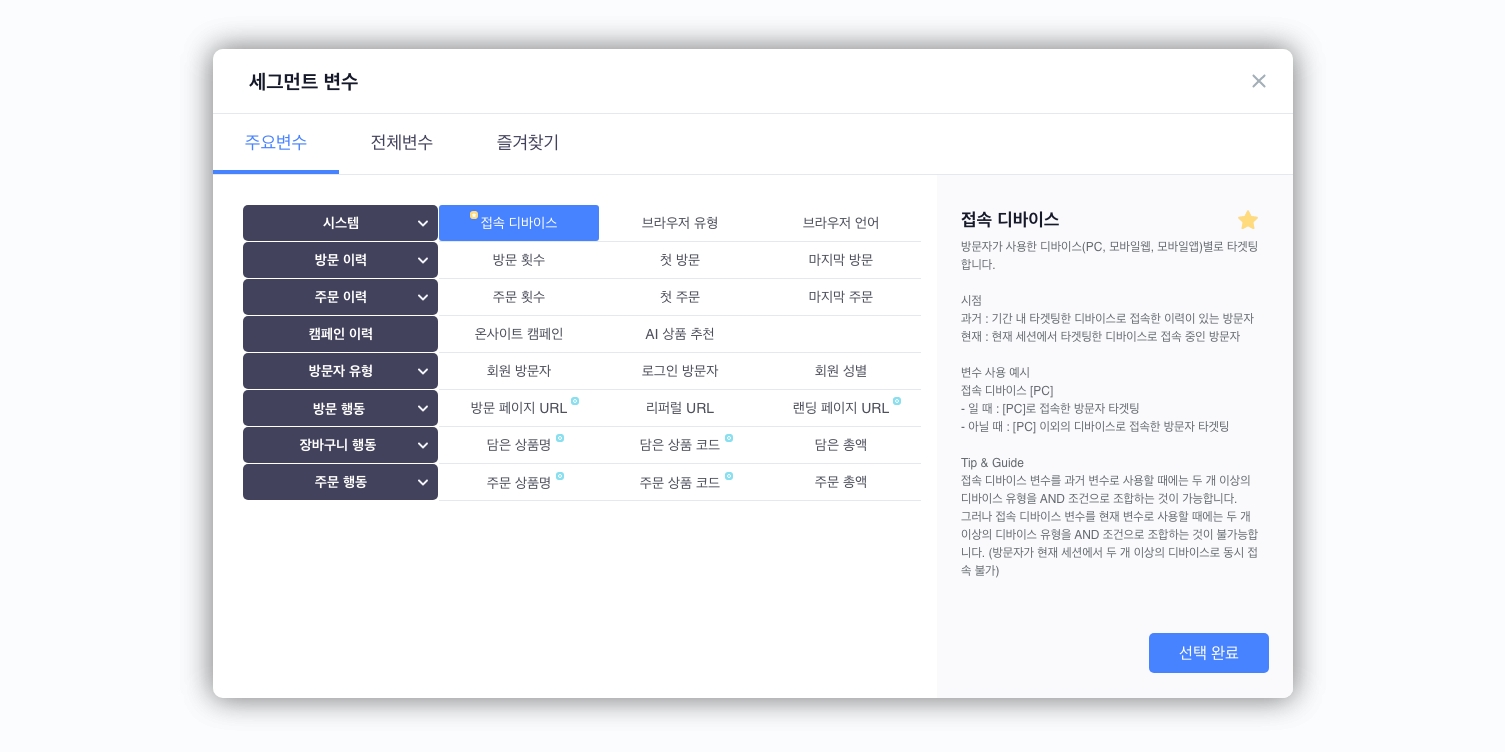Click the 캠페인 이력 category header
Viewport: 1505px width, 752px height.
tap(340, 334)
